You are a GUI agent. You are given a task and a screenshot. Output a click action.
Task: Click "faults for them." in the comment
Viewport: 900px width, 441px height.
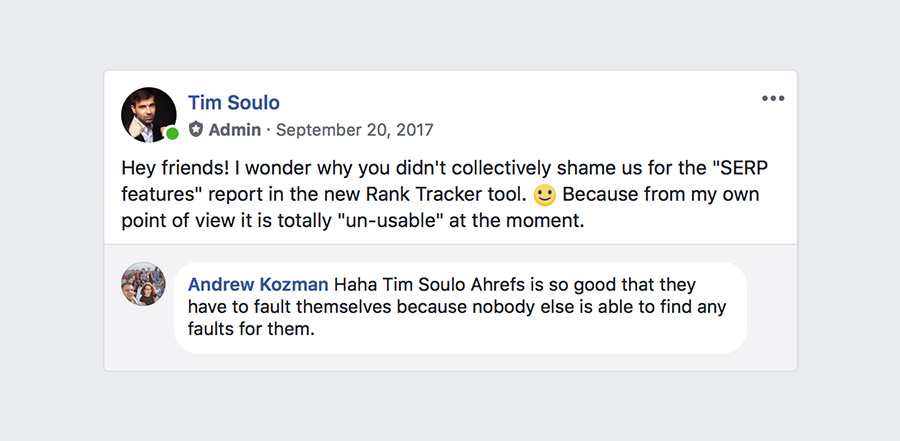pyautogui.click(x=252, y=329)
